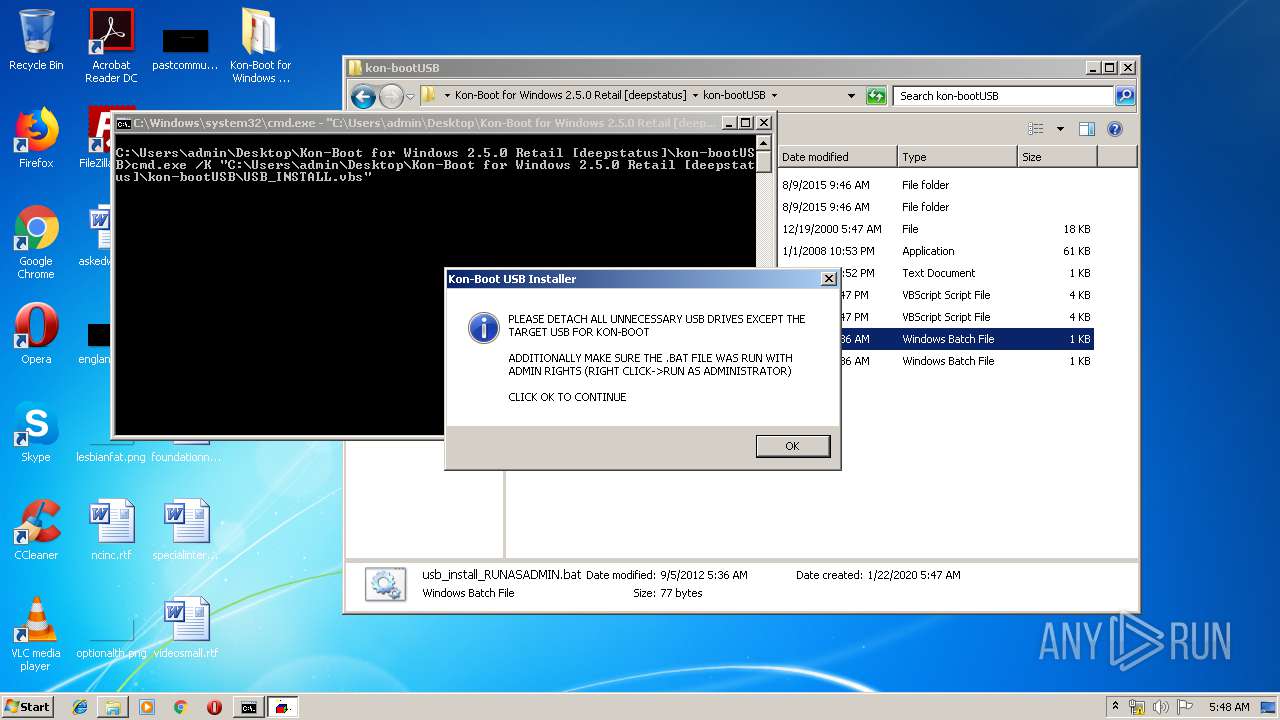Click Action Center flag tray icon
This screenshot has width=1280, height=720.
coord(1186,707)
